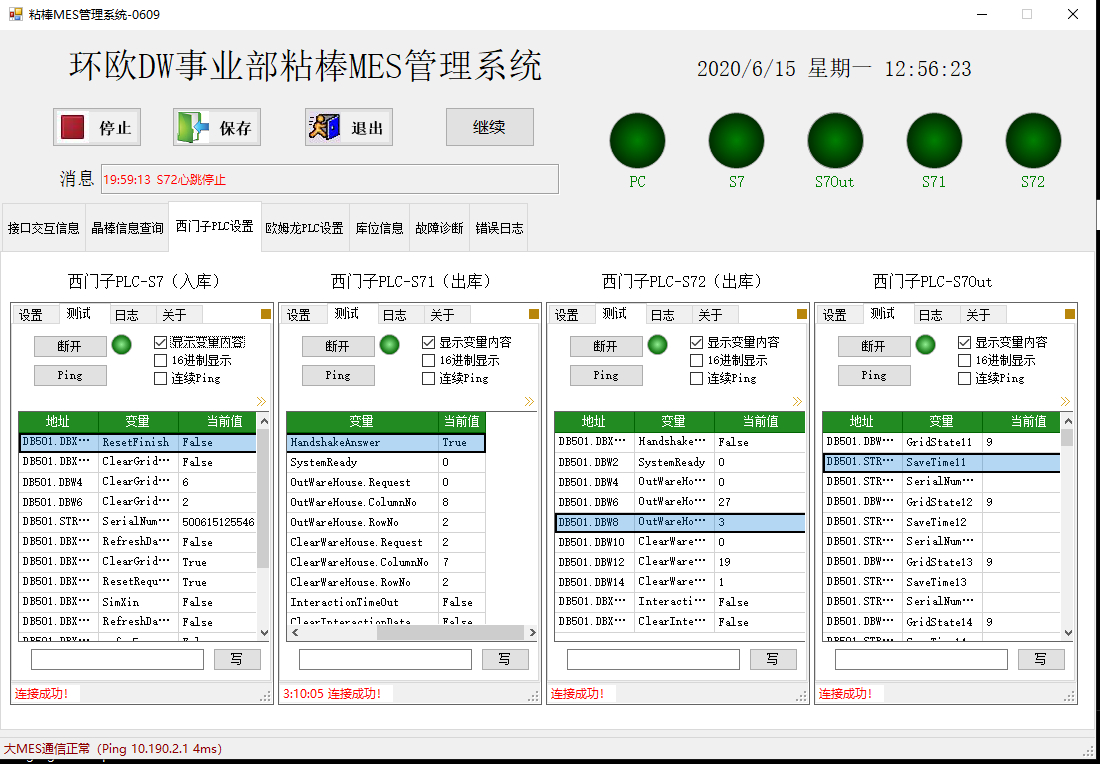Click vertical scrollbar up arrow in PLC-S70ut table

[1068, 421]
